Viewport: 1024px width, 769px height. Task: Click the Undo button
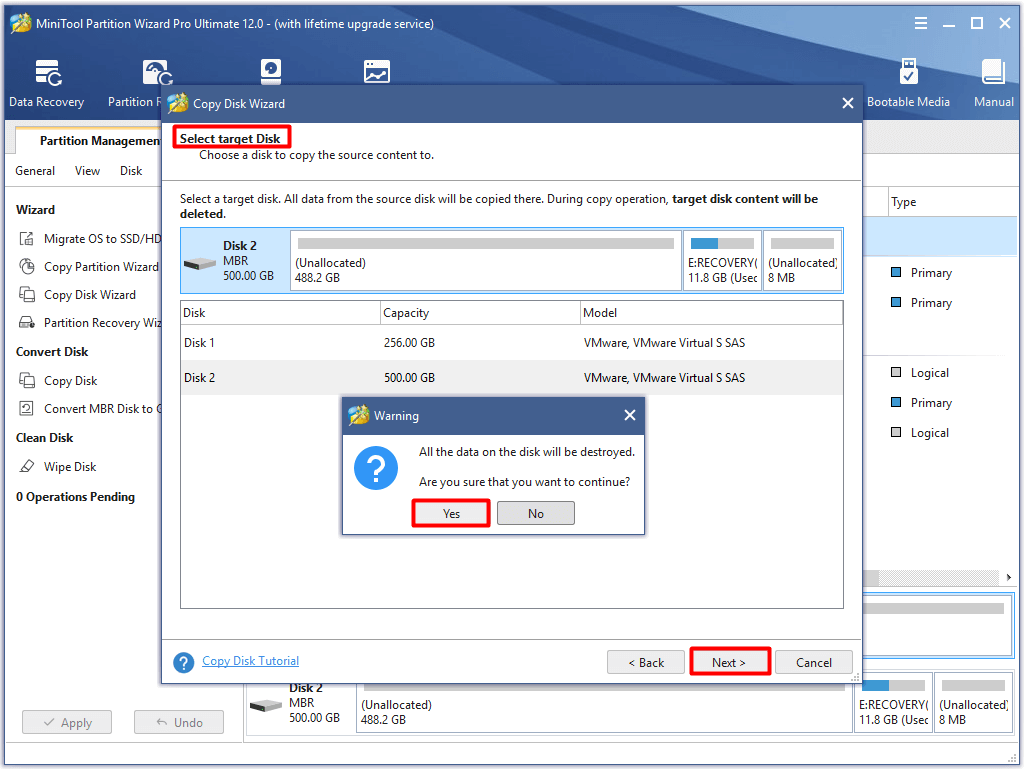pyautogui.click(x=179, y=722)
